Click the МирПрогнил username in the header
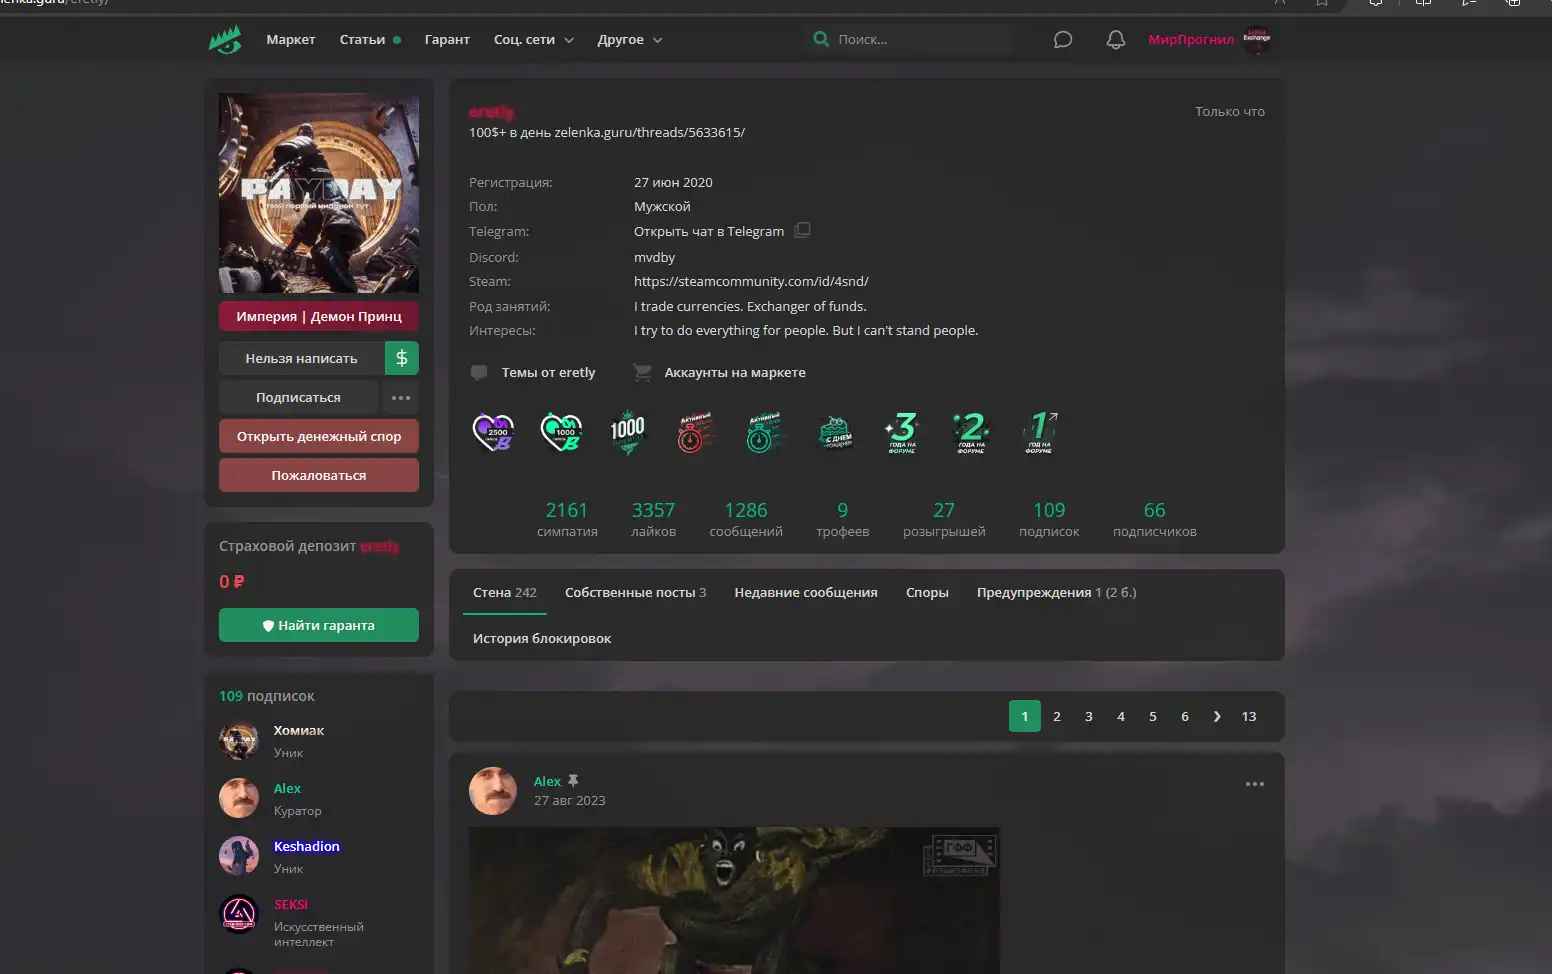 (x=1191, y=39)
